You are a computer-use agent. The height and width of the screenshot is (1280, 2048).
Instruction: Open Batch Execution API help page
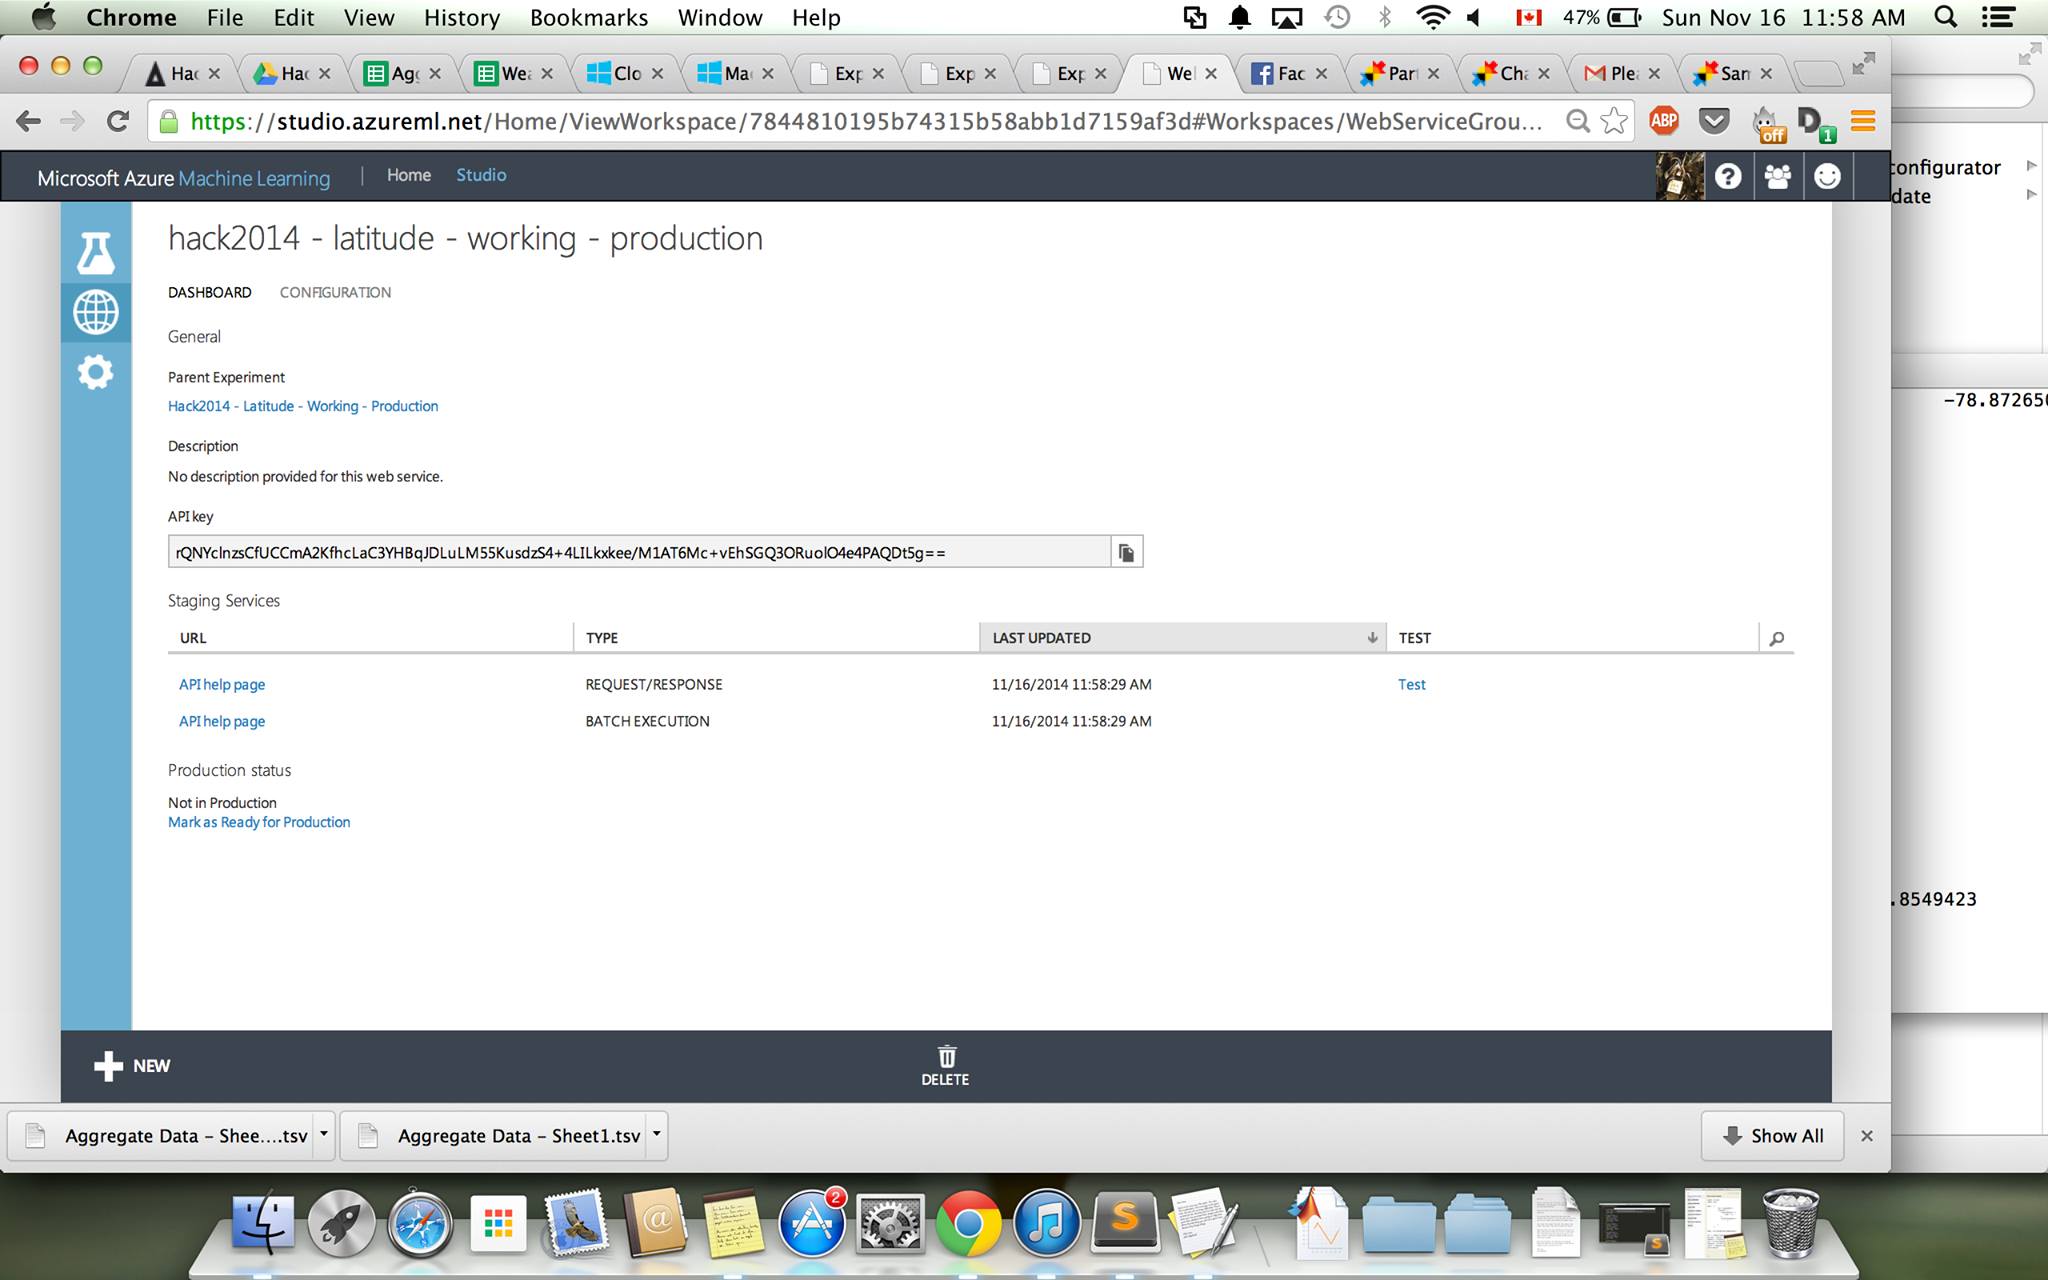(x=222, y=721)
